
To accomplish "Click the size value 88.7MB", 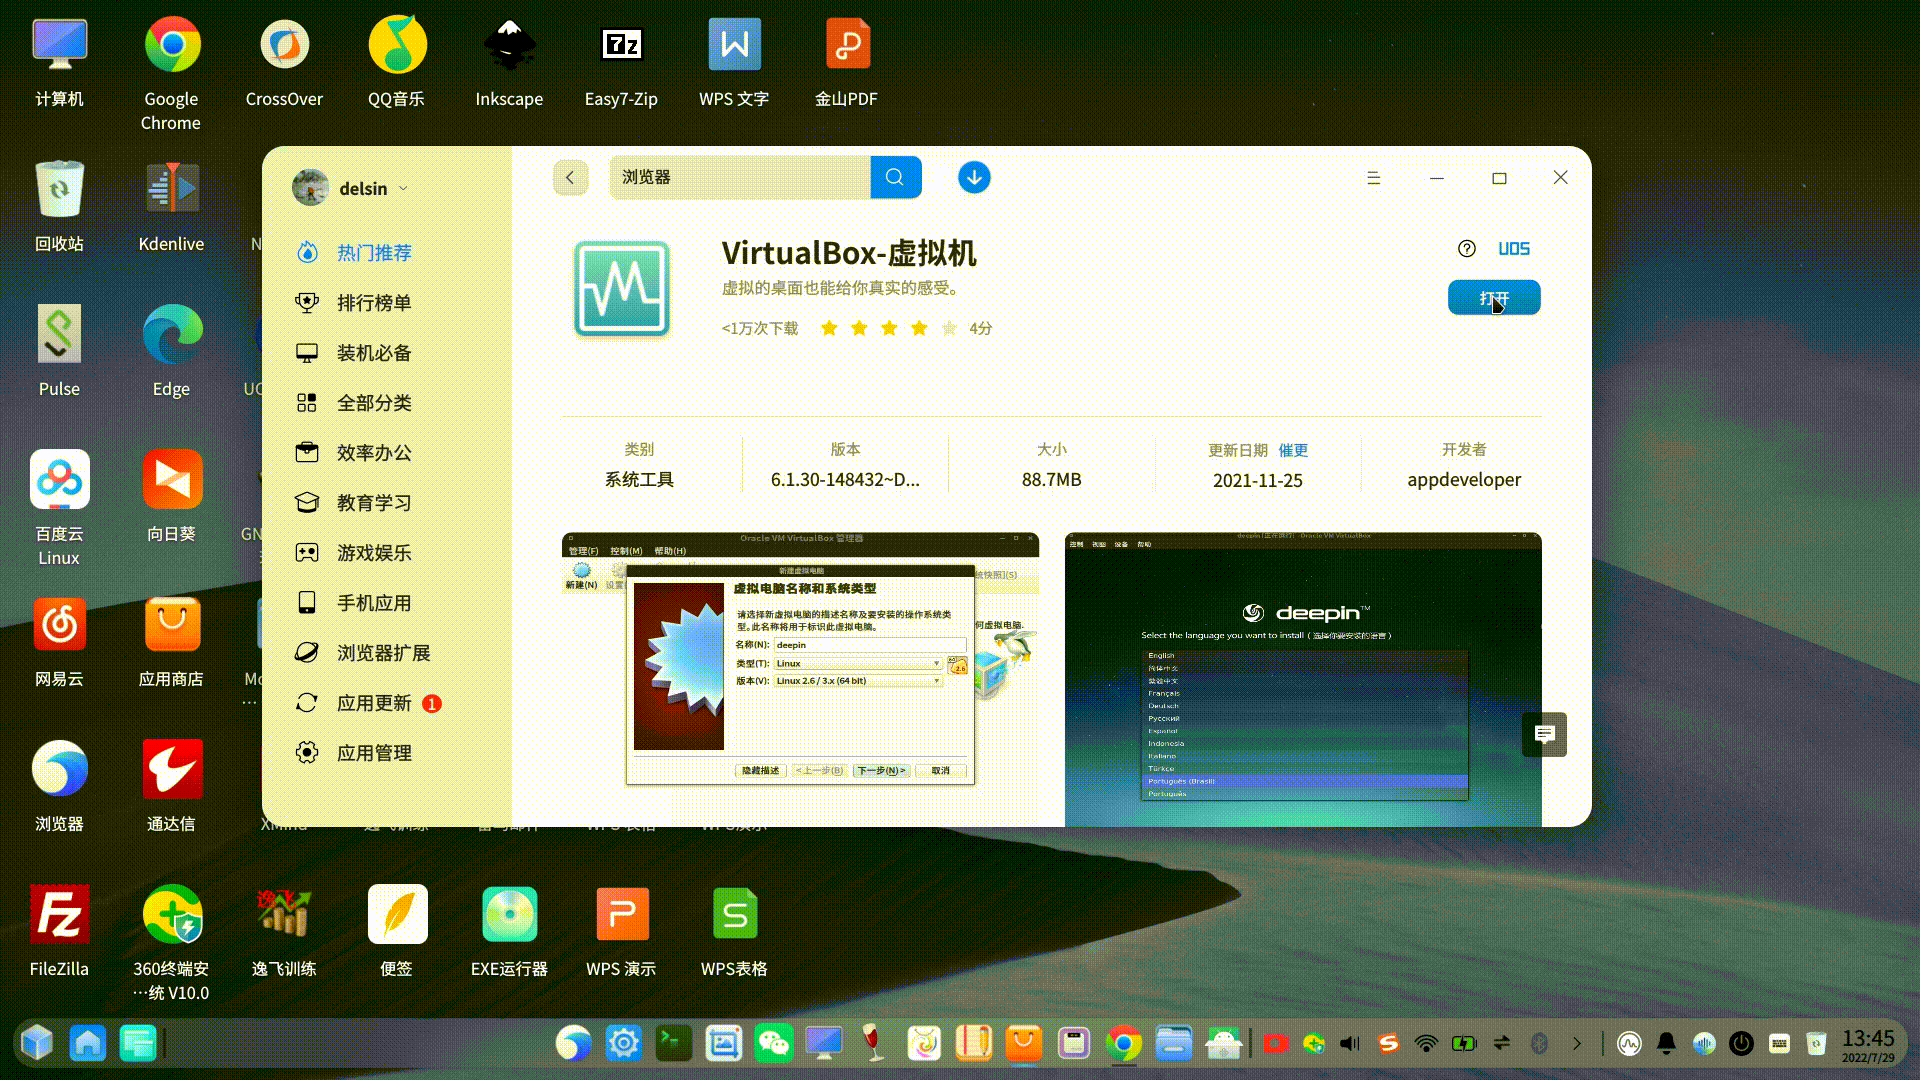I will (1051, 480).
